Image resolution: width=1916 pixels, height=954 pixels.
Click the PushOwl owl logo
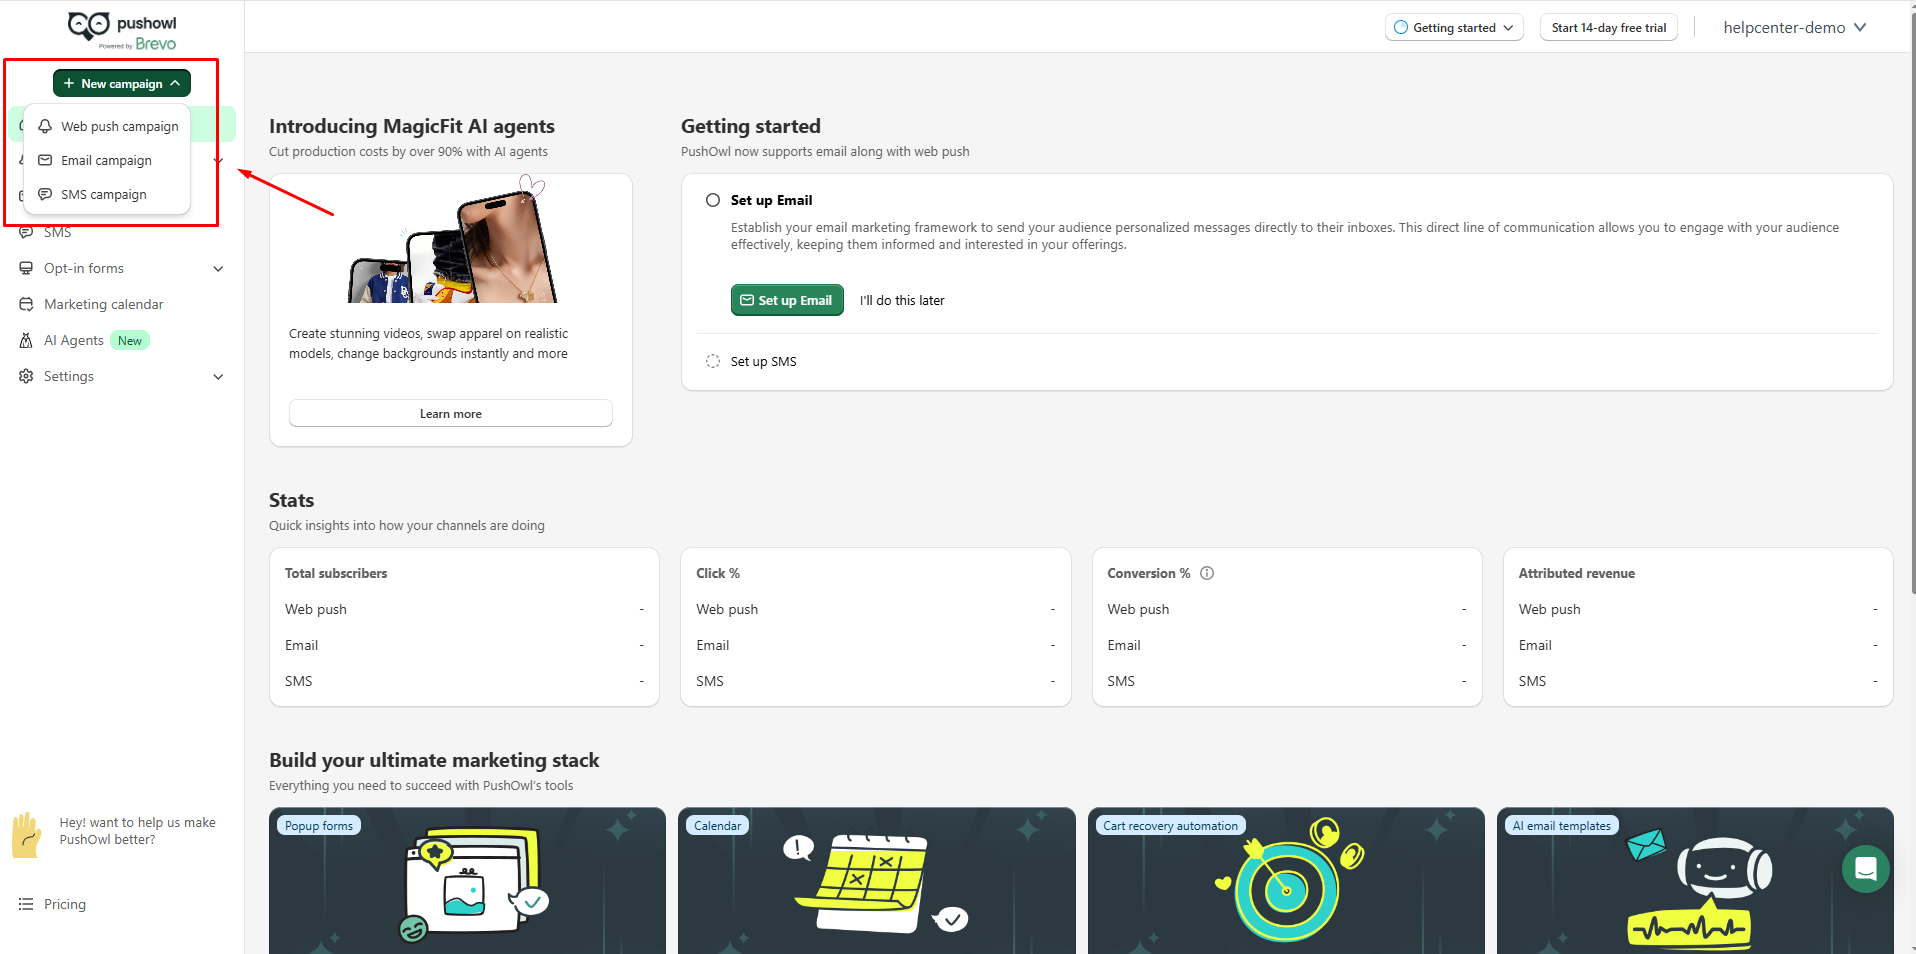88,25
